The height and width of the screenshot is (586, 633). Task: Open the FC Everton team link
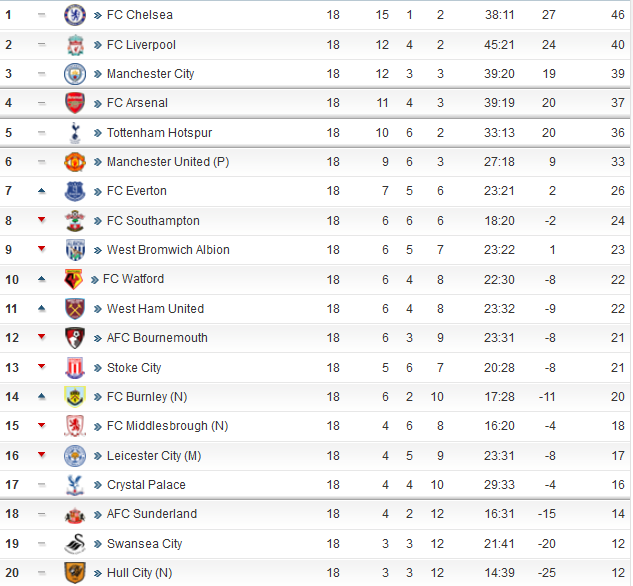click(136, 191)
